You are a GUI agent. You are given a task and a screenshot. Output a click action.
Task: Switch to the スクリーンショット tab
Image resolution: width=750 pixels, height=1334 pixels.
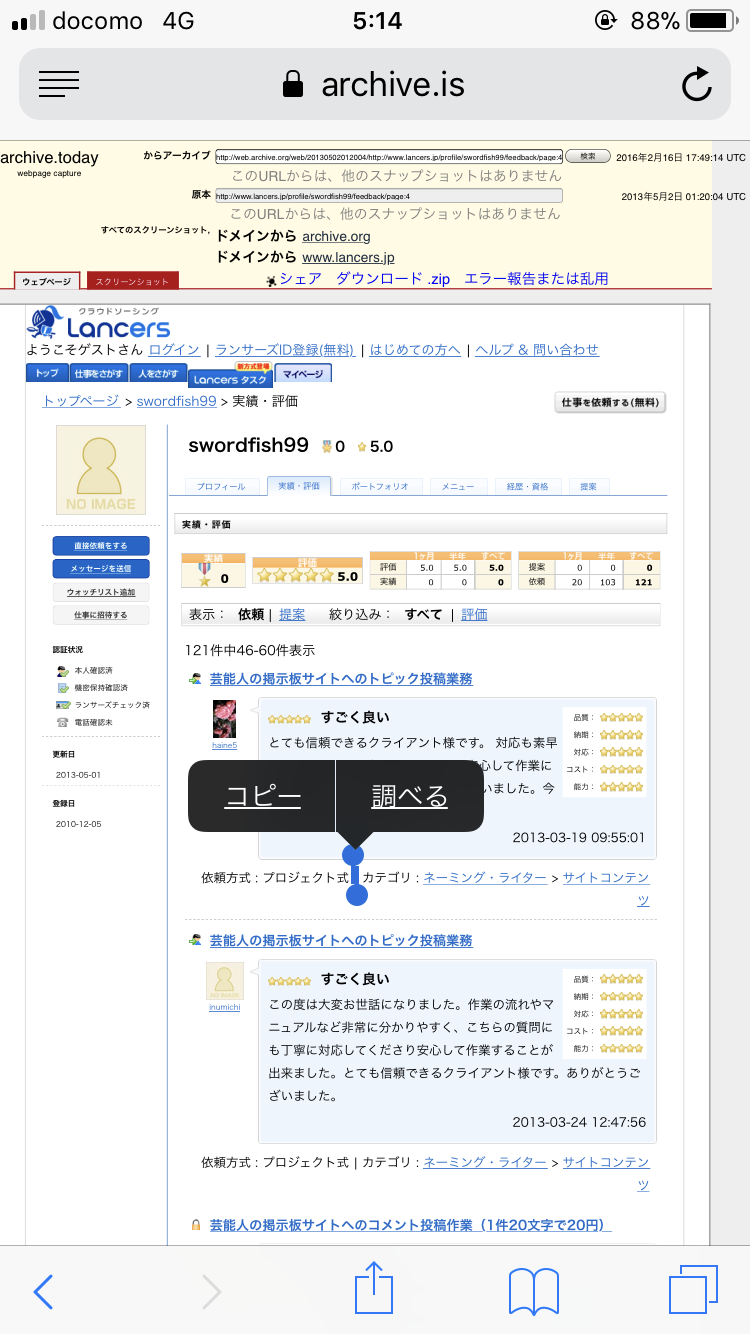tap(133, 281)
